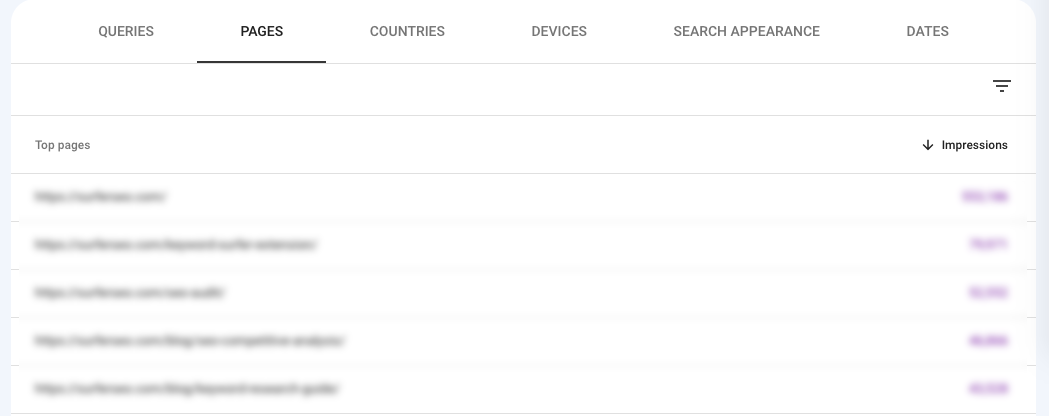Click the Impressions column header
1049x416 pixels.
click(974, 145)
